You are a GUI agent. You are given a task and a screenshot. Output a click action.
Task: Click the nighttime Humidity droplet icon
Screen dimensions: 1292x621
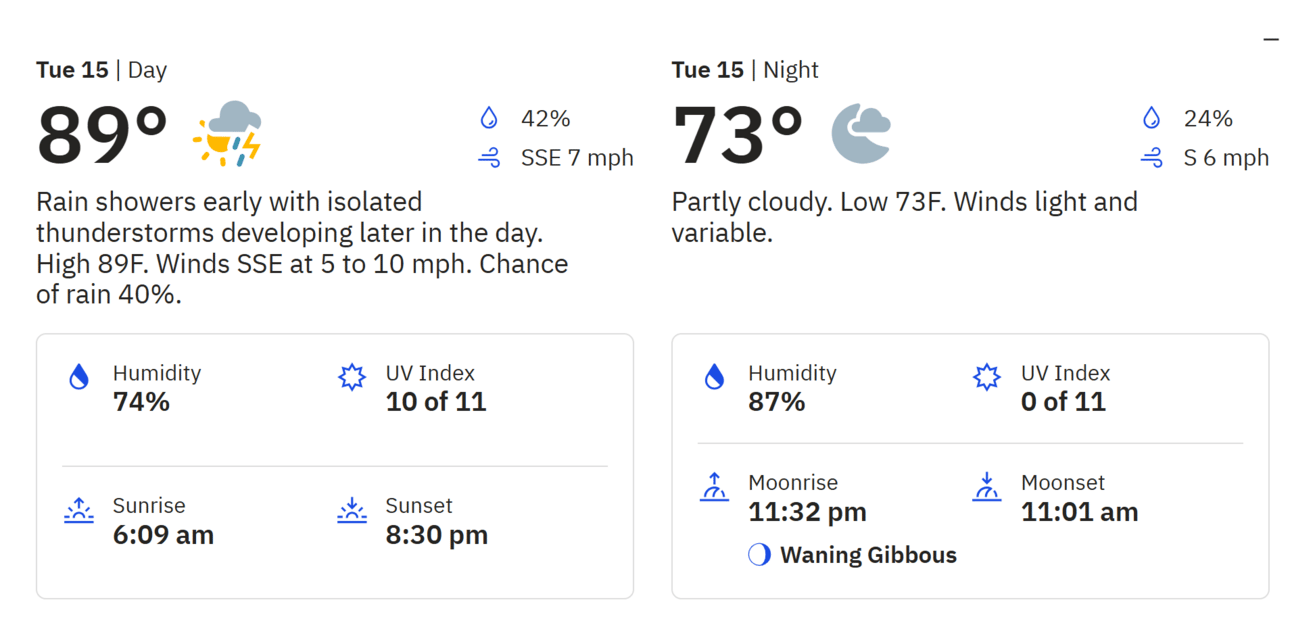714,377
